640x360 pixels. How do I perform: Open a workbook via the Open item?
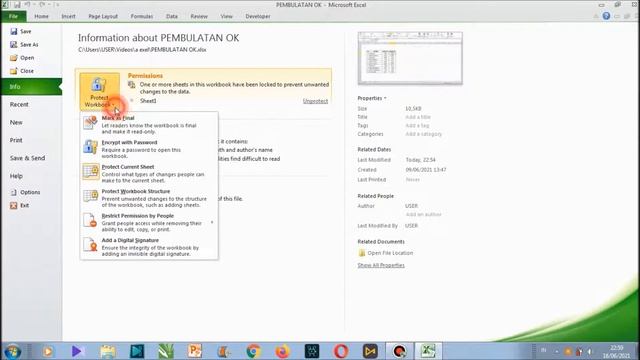click(22, 58)
